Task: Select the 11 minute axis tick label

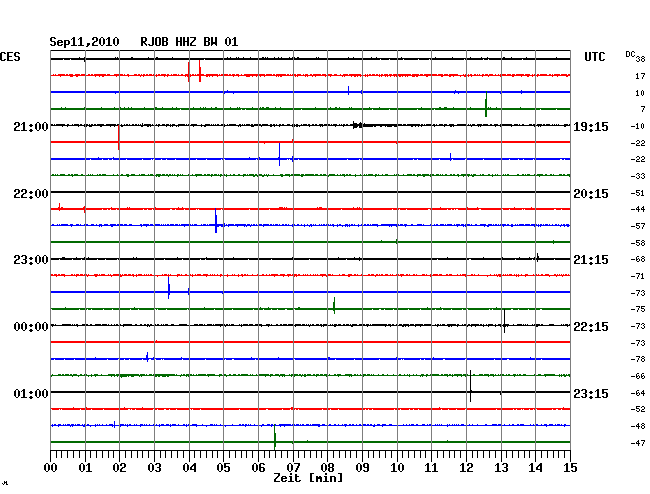Action: (x=432, y=468)
